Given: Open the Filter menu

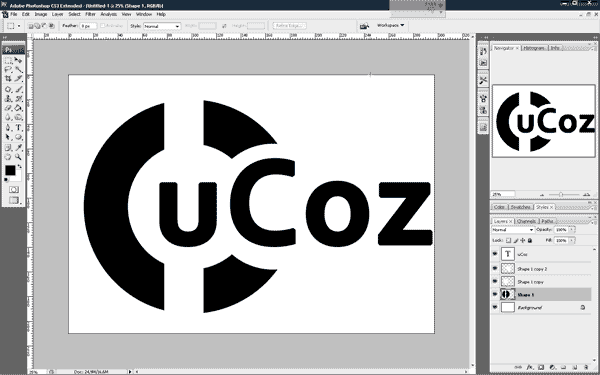Looking at the screenshot, I should tap(90, 14).
